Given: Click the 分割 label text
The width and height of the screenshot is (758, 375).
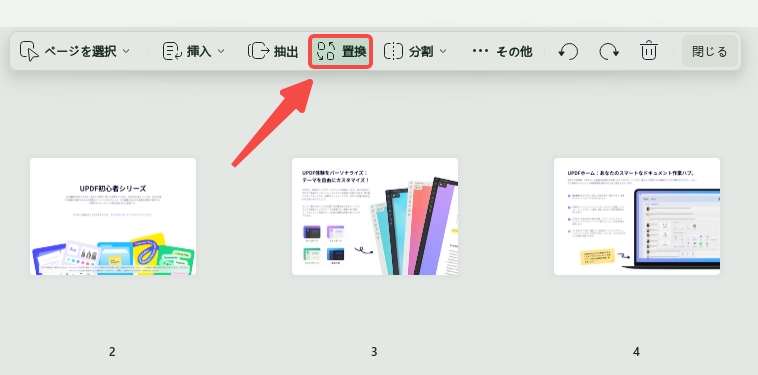Looking at the screenshot, I should tap(421, 51).
